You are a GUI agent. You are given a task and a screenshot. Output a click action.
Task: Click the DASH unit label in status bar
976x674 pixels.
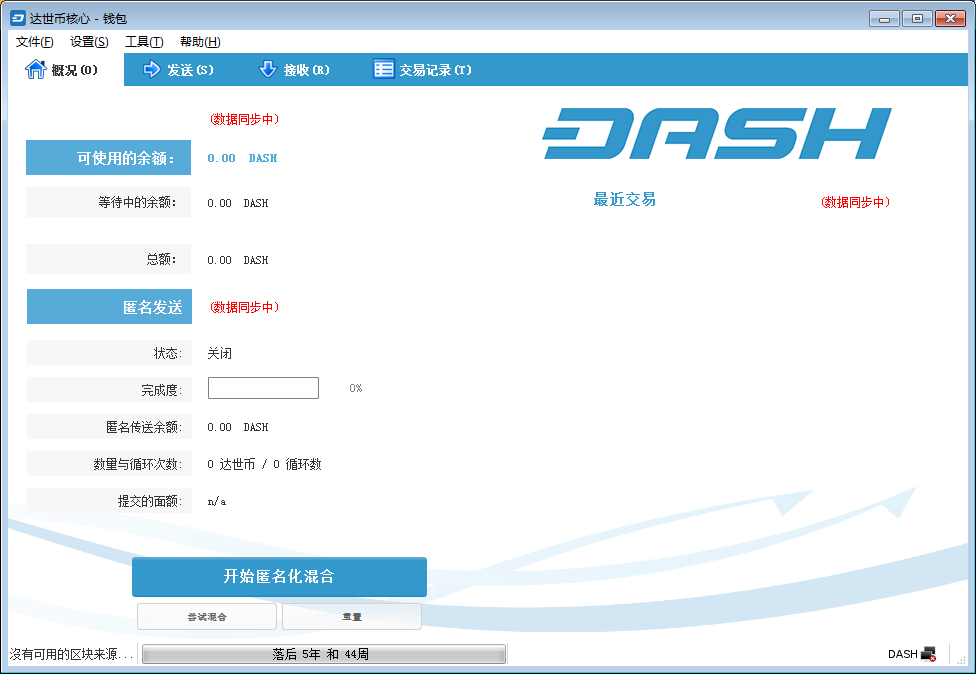903,654
